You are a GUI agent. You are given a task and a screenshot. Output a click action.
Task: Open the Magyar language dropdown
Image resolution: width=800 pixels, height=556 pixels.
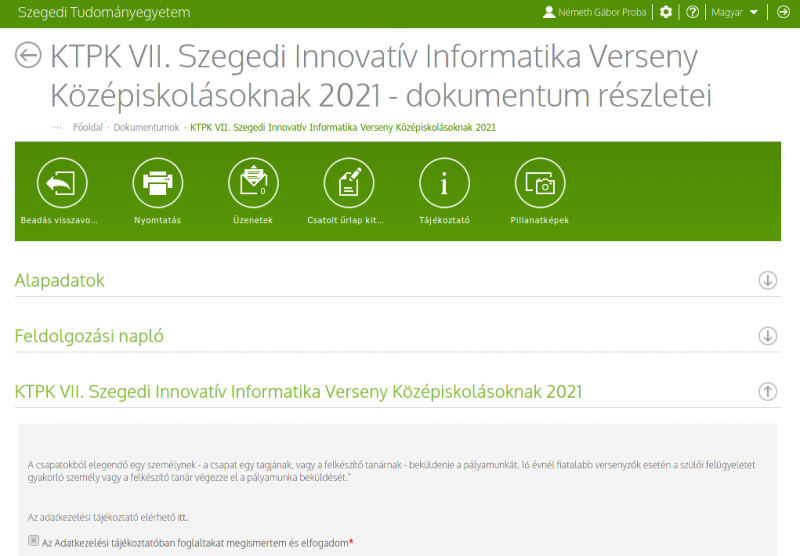(734, 12)
